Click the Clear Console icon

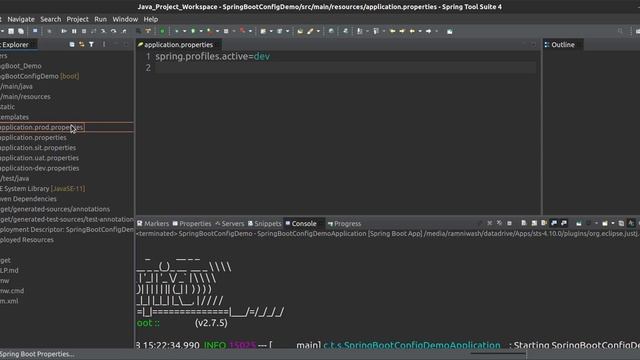tap(524, 223)
